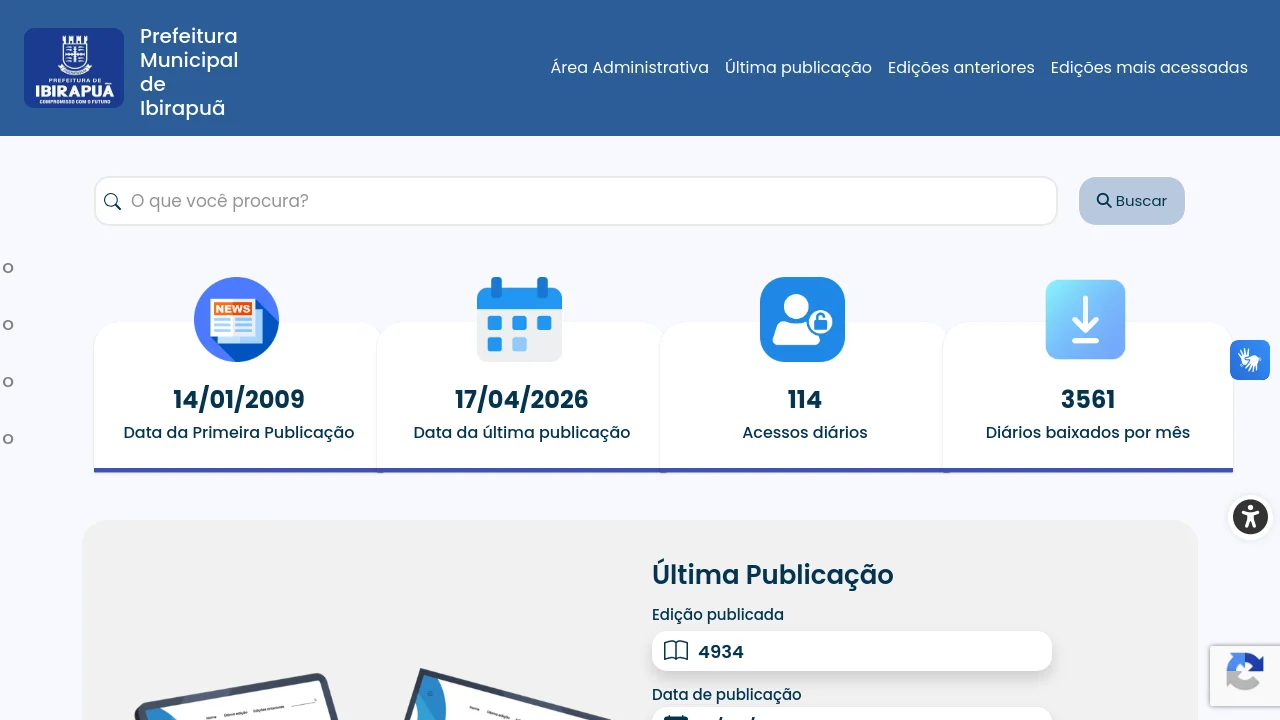Go to Última publicação in navigation
Viewport: 1280px width, 720px height.
point(798,68)
